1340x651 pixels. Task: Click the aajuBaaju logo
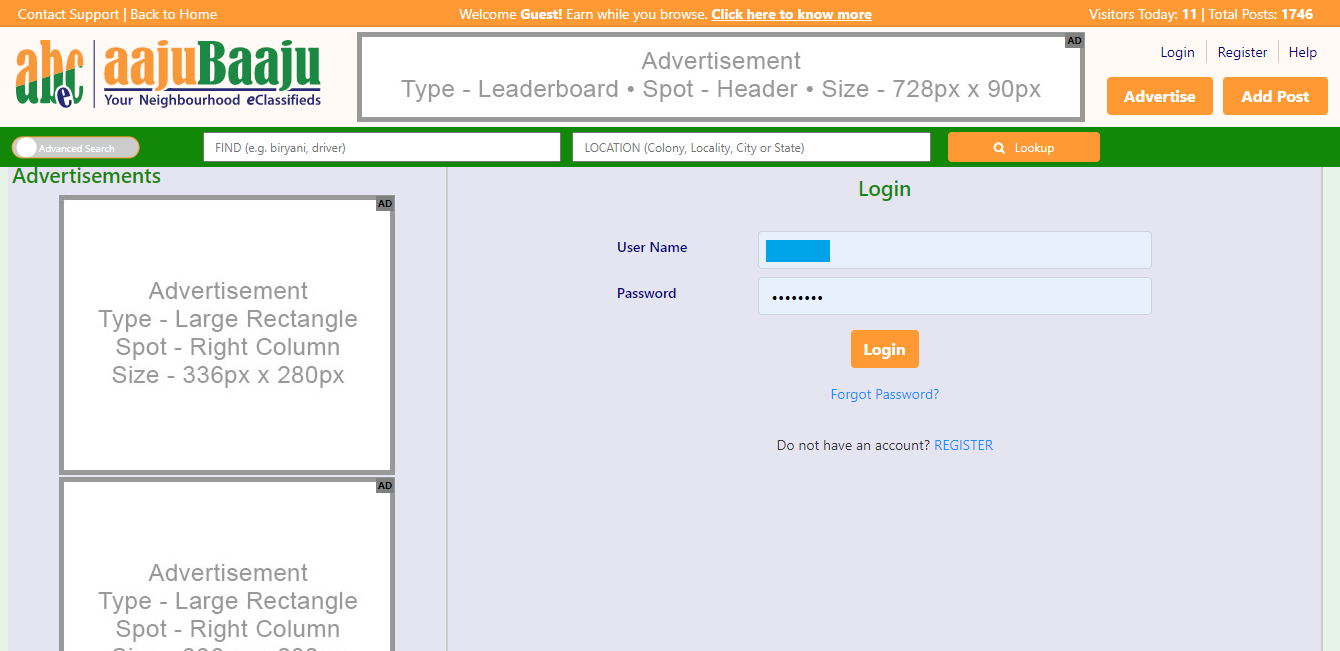click(x=168, y=75)
